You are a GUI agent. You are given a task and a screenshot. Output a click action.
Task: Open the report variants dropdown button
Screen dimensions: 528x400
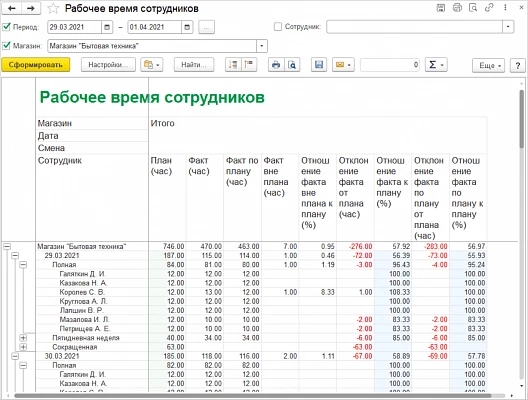tap(152, 65)
